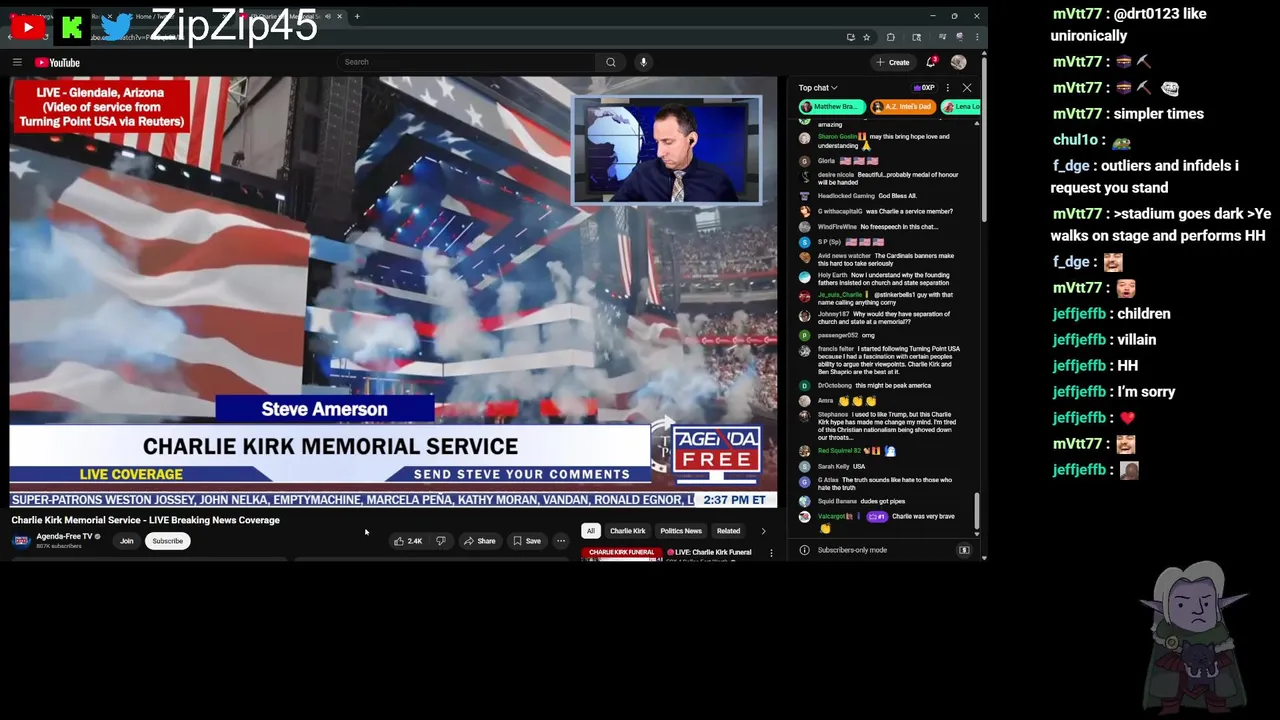Open the Agenda-Free TV channel avatar
1280x720 pixels.
point(21,541)
